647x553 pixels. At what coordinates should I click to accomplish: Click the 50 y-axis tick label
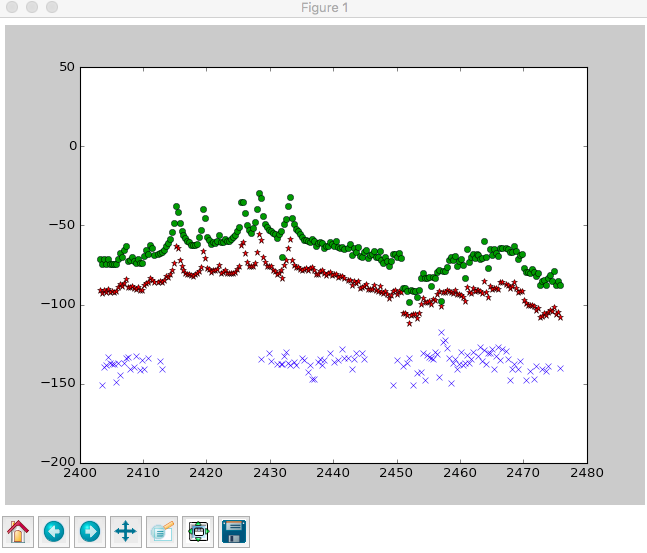point(66,67)
